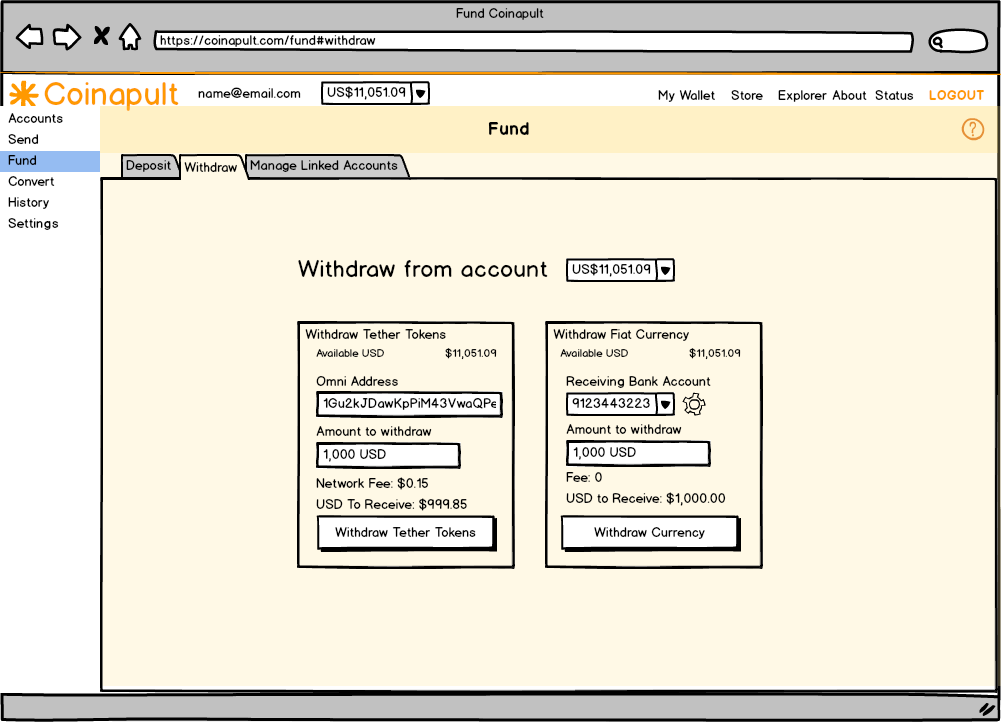Click the Coinapult logo
The width and height of the screenshot is (1001, 722).
pos(94,94)
